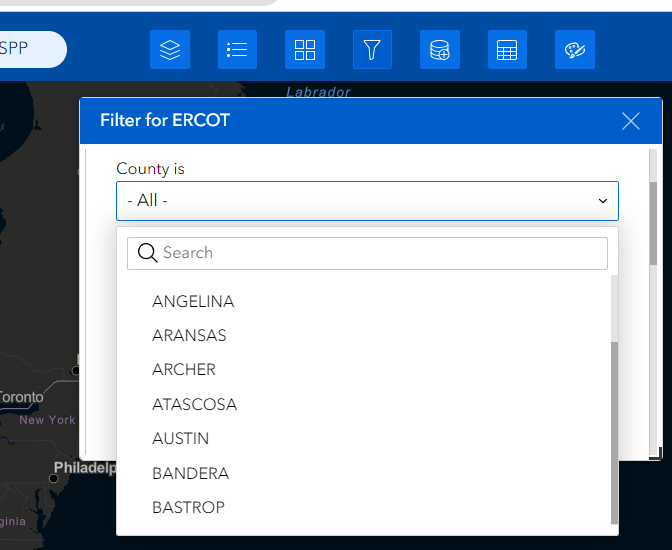
Task: Close the Filter for ERCOT panel
Action: pyautogui.click(x=630, y=121)
